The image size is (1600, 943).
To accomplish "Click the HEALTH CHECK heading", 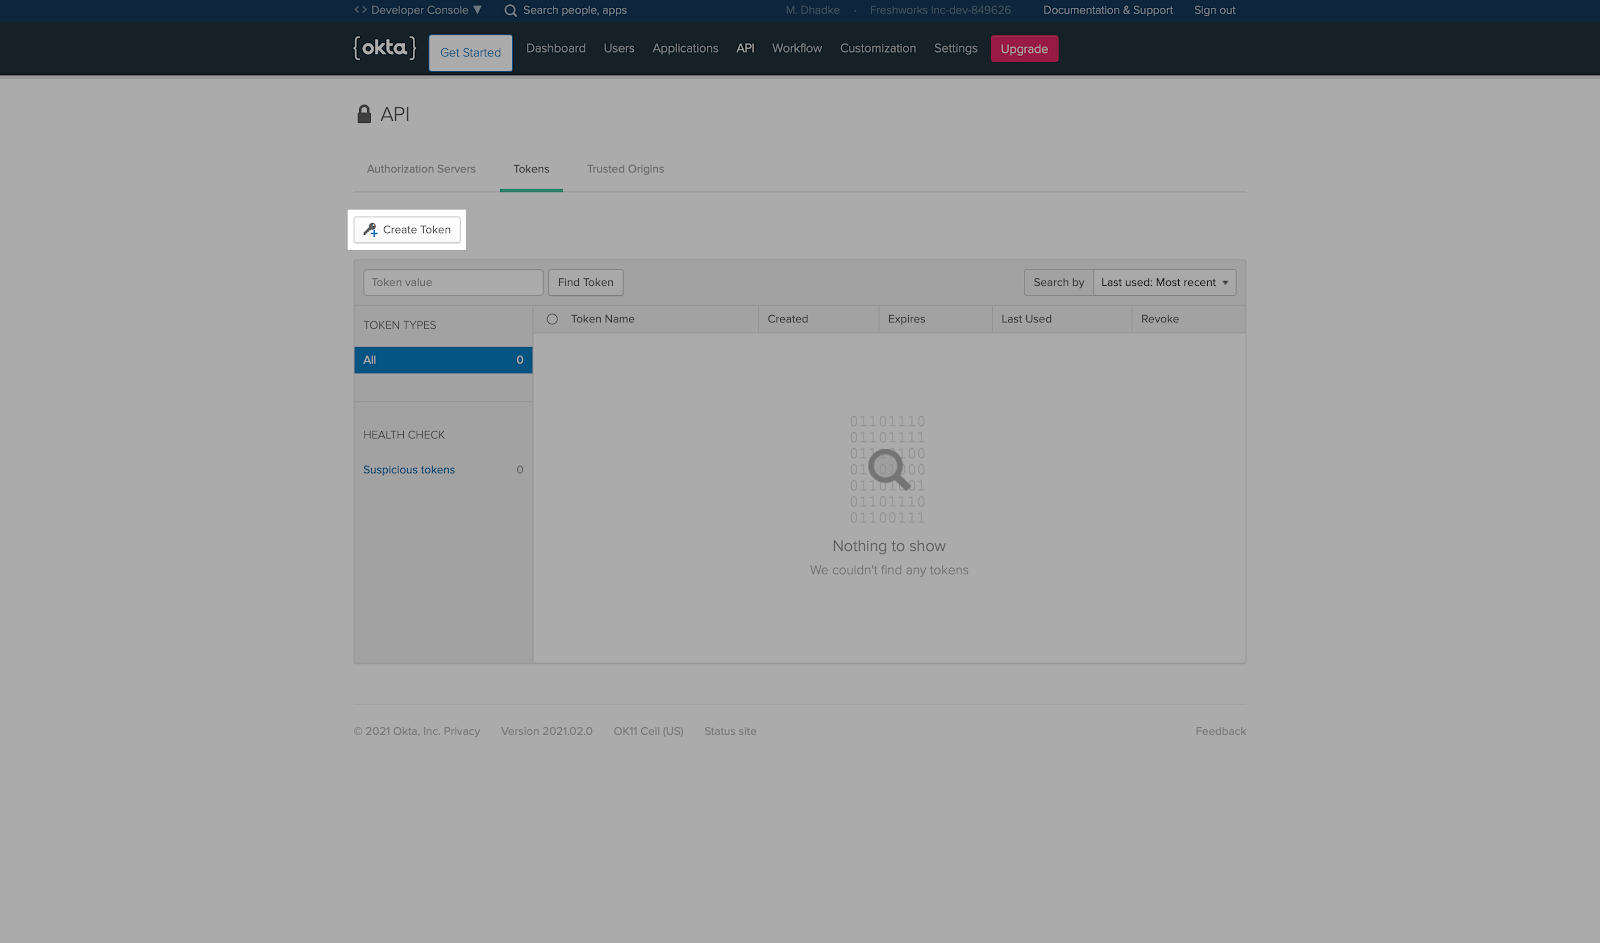I will [404, 435].
